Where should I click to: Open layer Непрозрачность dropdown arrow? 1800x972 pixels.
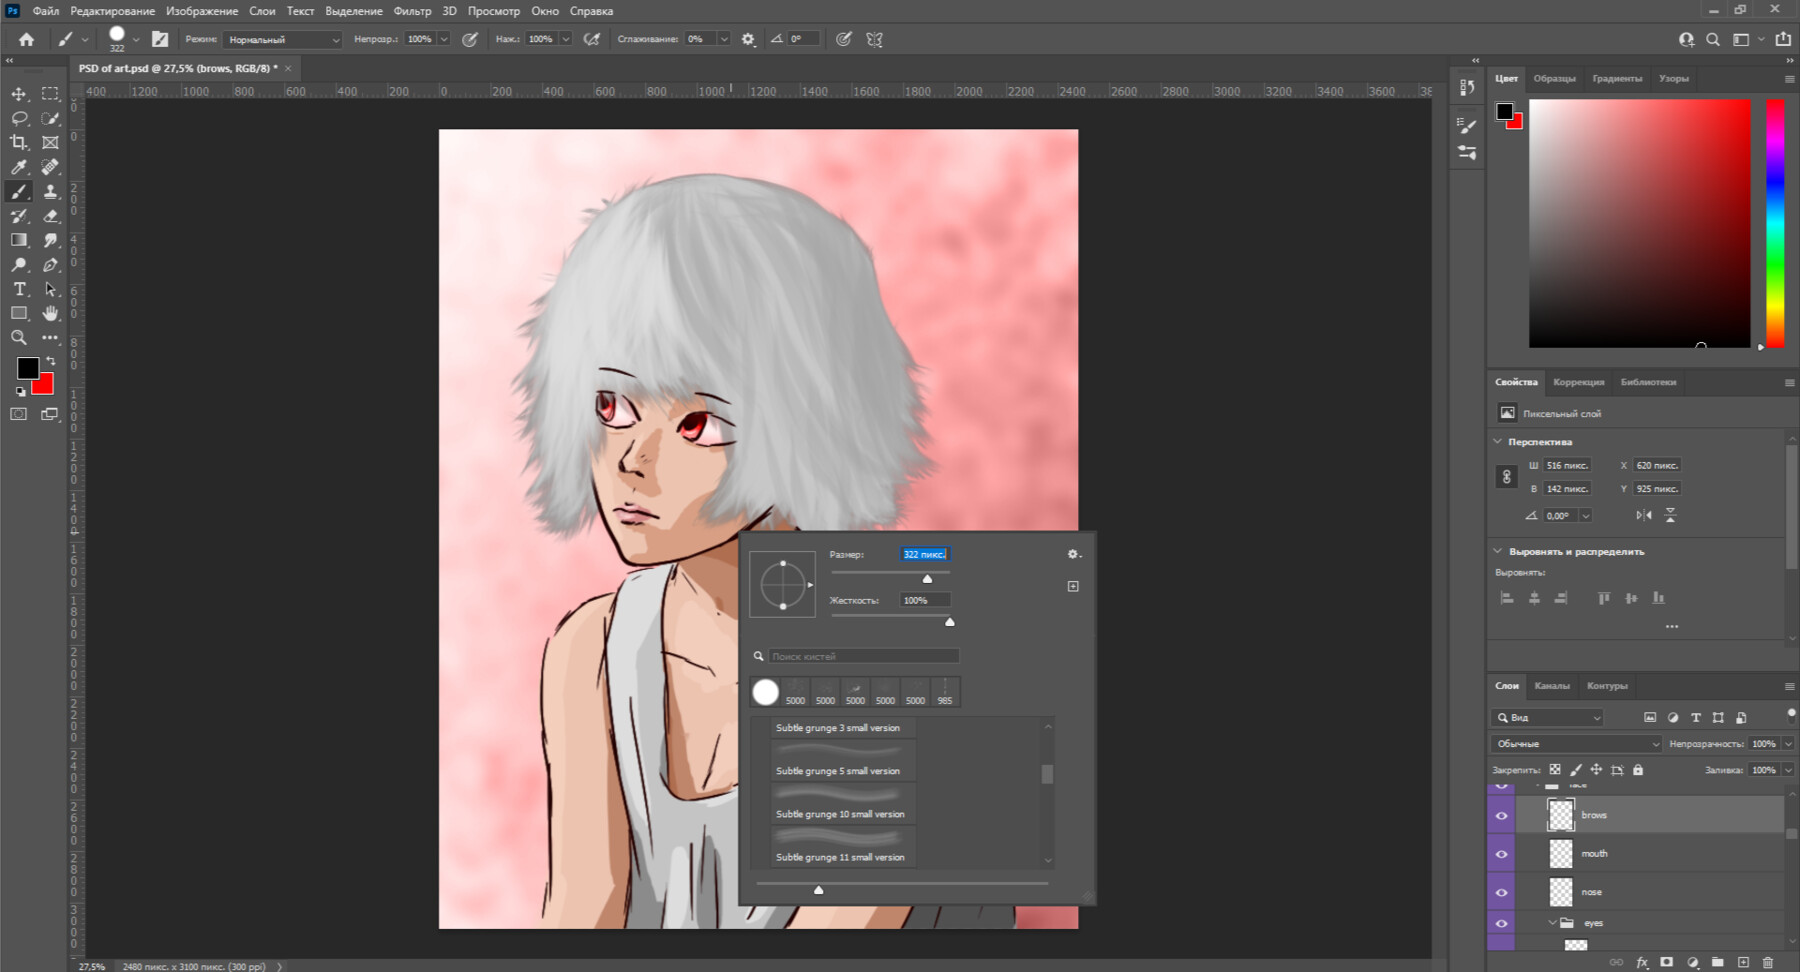[x=1789, y=743]
